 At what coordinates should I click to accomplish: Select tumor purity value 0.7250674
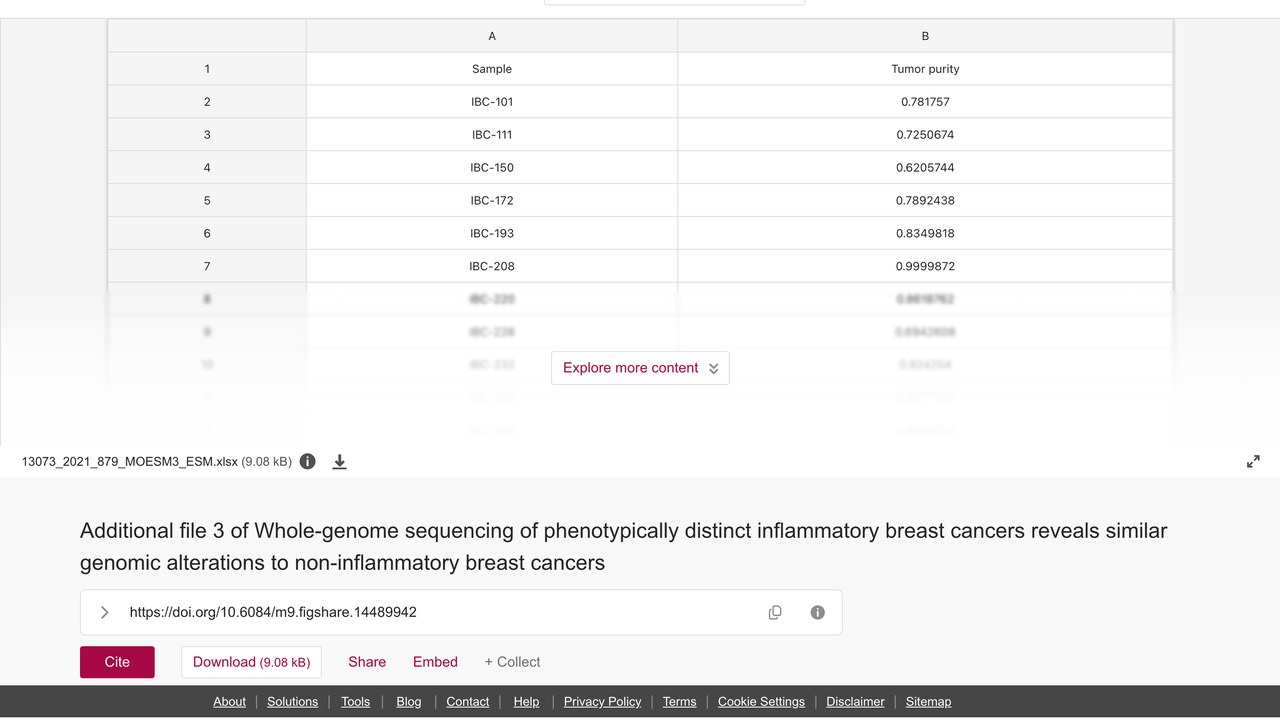tap(925, 135)
